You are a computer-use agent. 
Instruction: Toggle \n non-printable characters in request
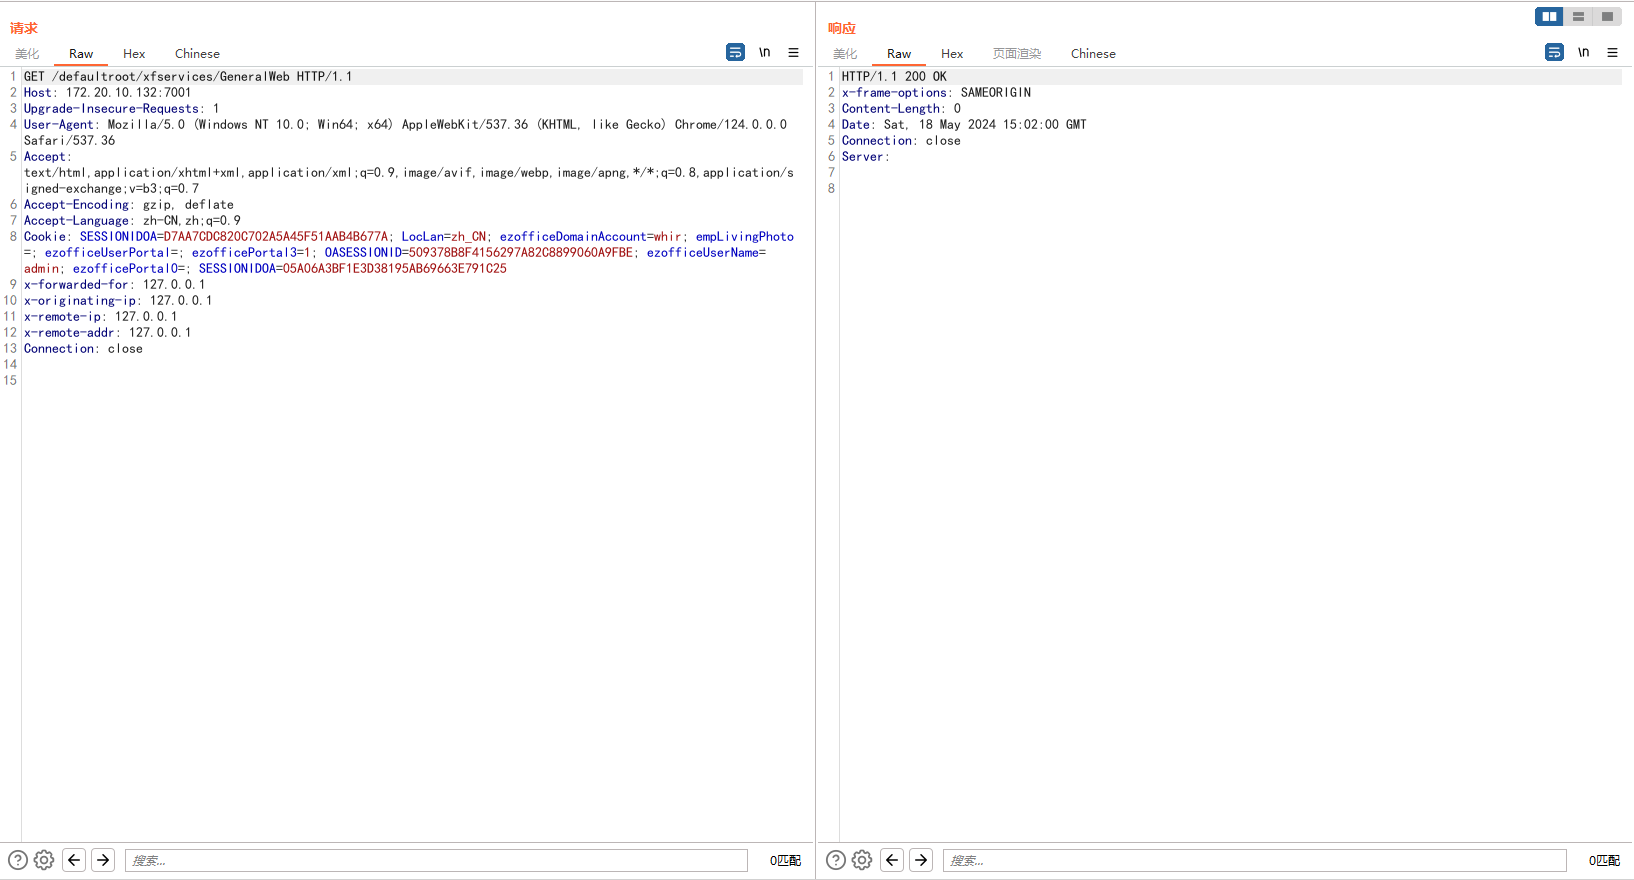765,52
